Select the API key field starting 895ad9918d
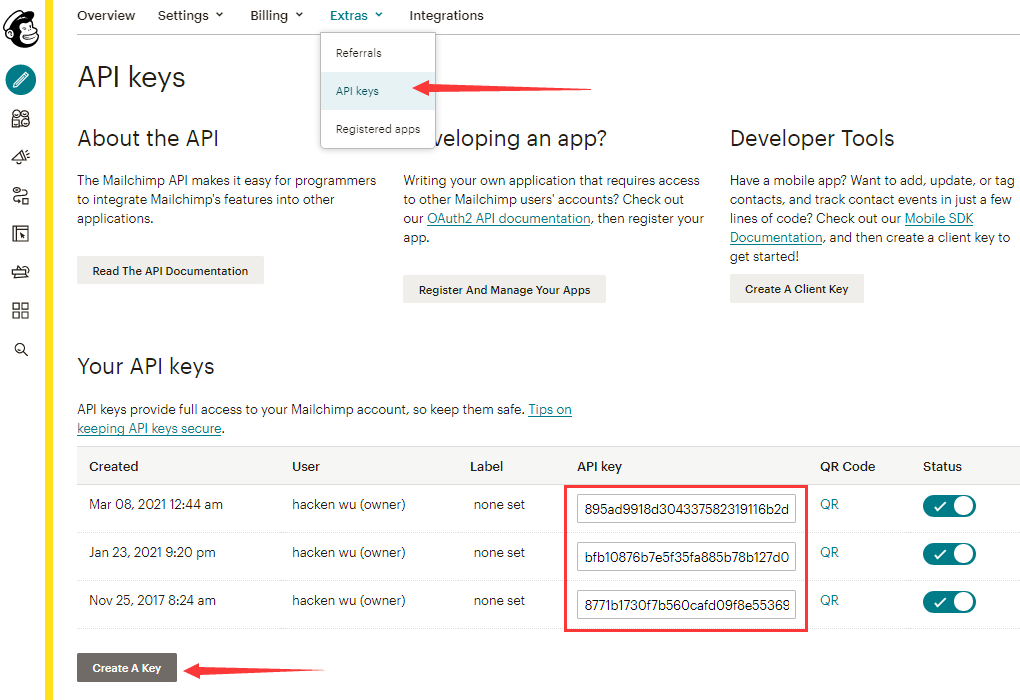The width and height of the screenshot is (1020, 700). [x=686, y=509]
